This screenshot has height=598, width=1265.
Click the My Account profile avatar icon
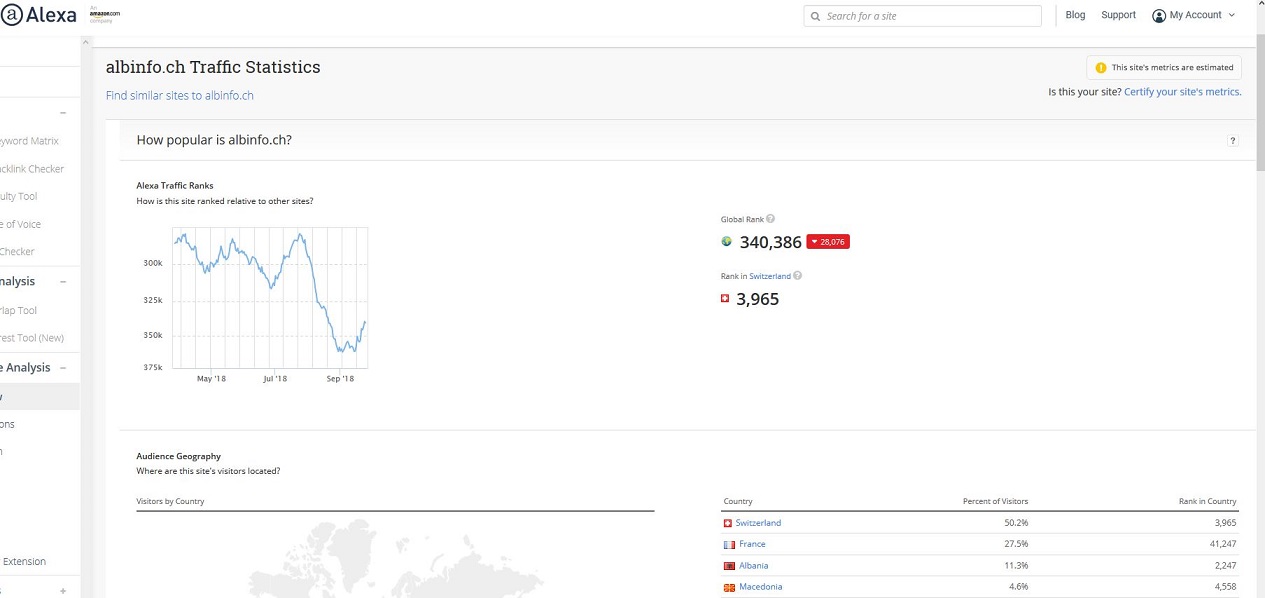[x=1159, y=15]
